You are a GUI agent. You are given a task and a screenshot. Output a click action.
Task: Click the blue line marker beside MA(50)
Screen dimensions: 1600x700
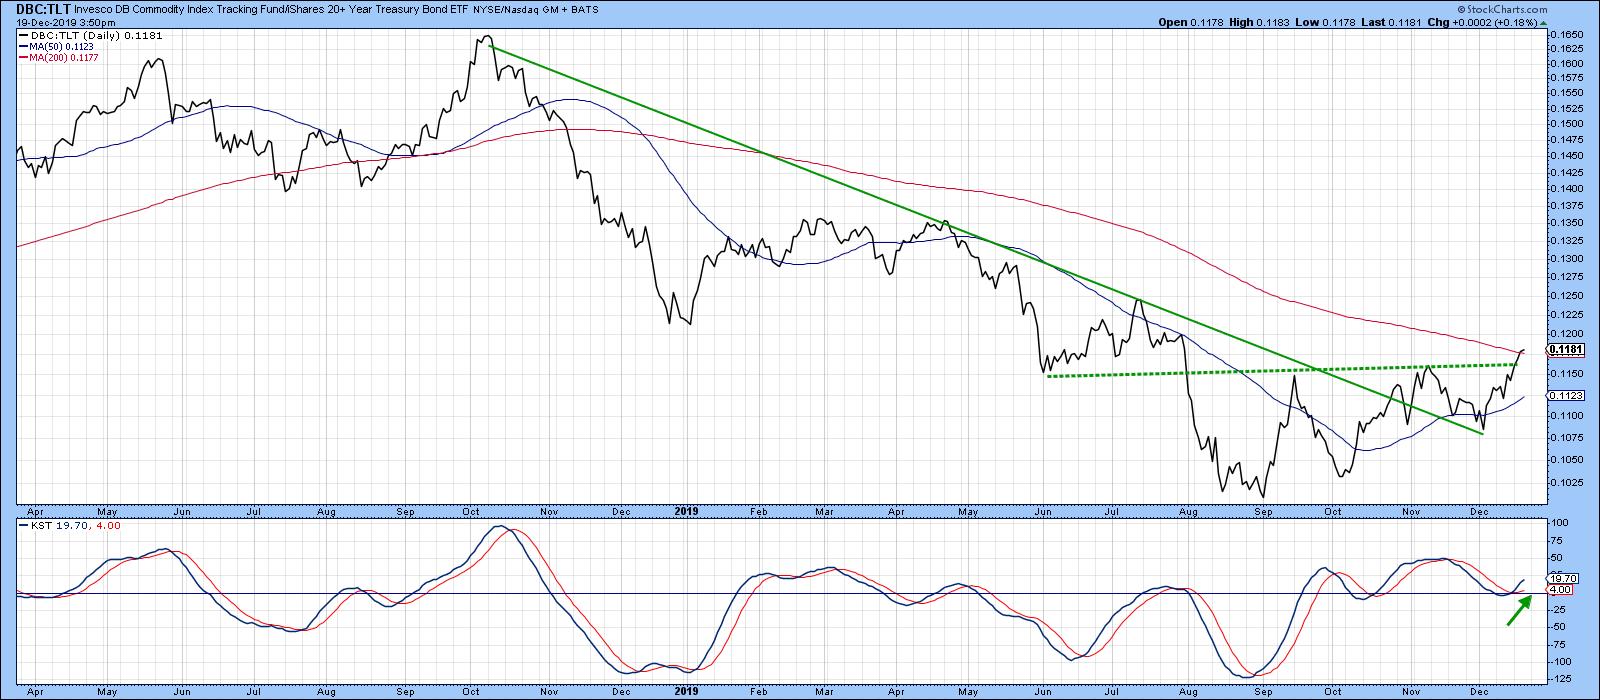pos(23,46)
